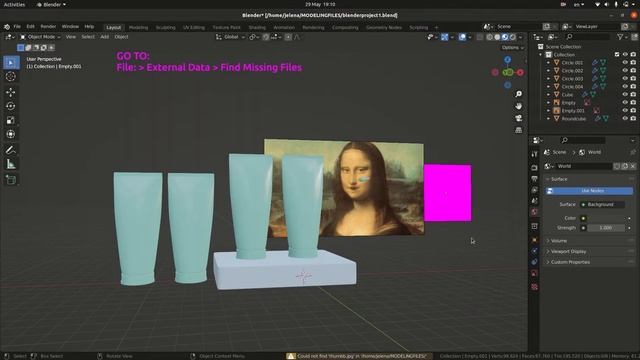Open Ubuntu Activities overview
This screenshot has height=360, width=640.
(14, 4)
